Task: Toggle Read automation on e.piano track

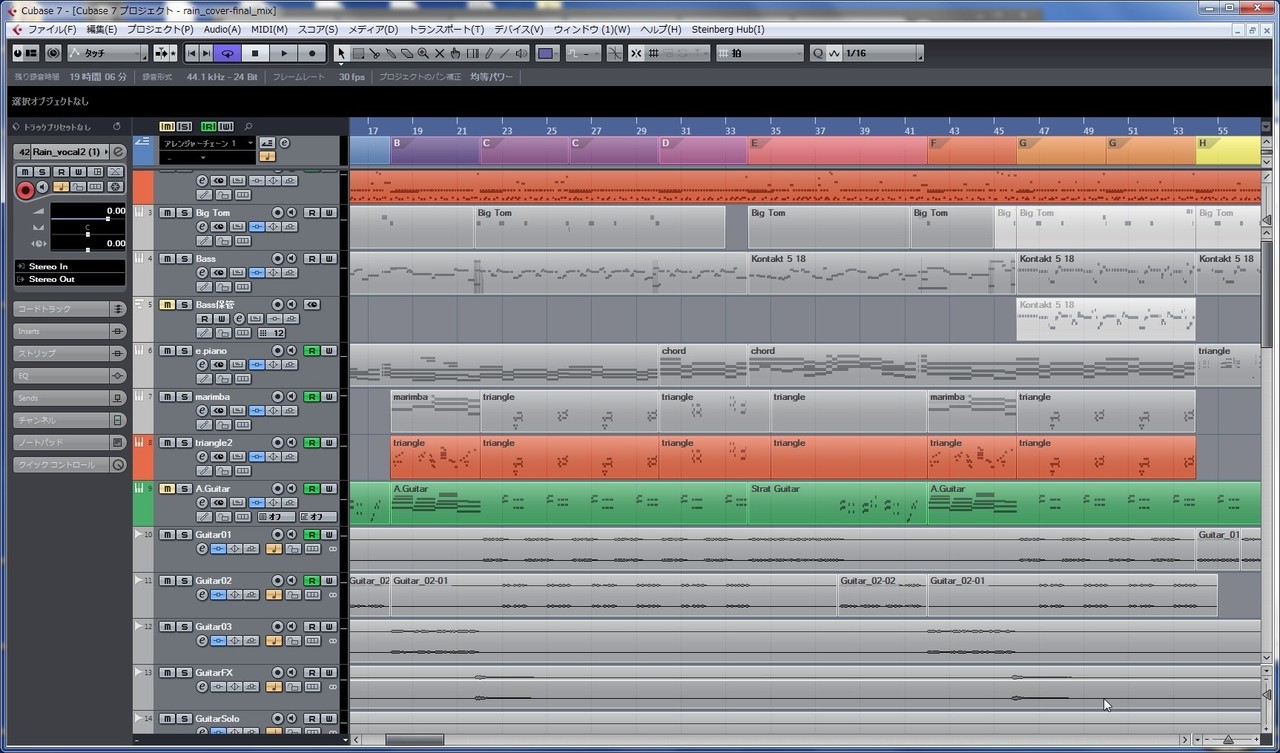Action: pyautogui.click(x=311, y=351)
